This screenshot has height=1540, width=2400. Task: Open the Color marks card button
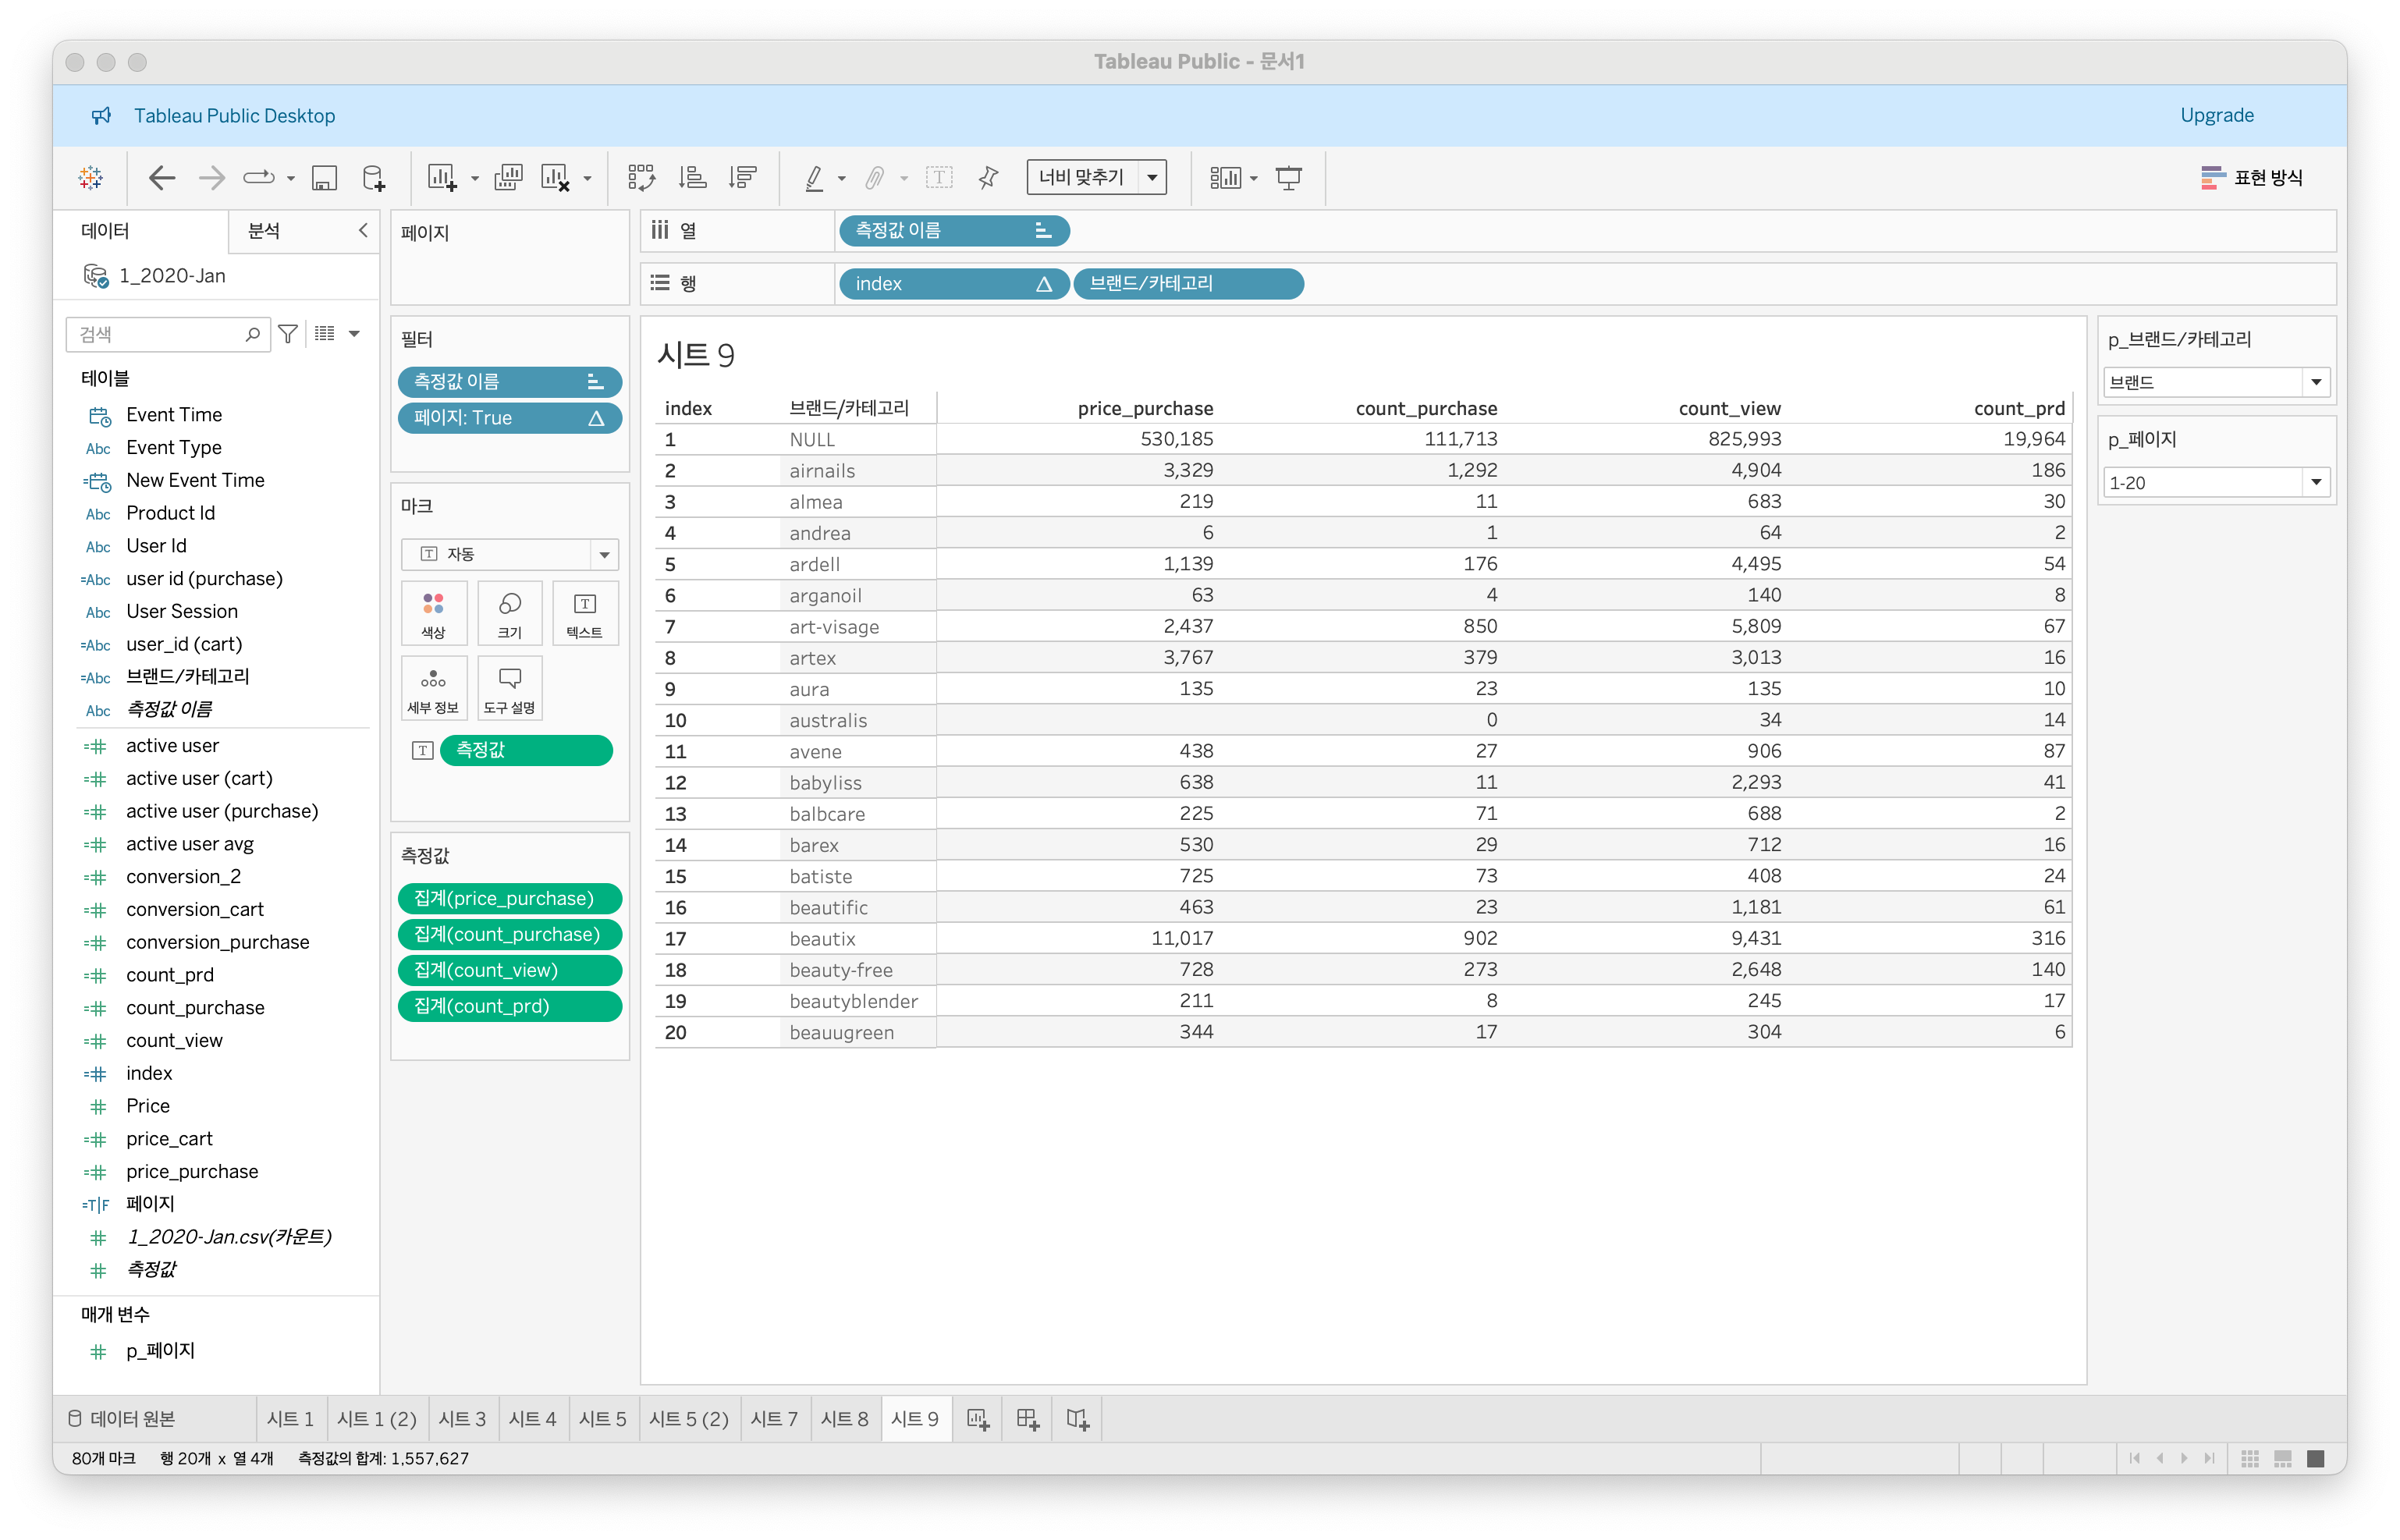pyautogui.click(x=433, y=613)
